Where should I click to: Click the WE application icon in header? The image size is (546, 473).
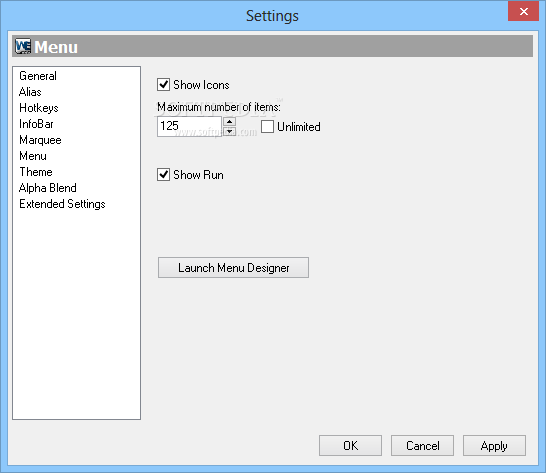pos(23,46)
